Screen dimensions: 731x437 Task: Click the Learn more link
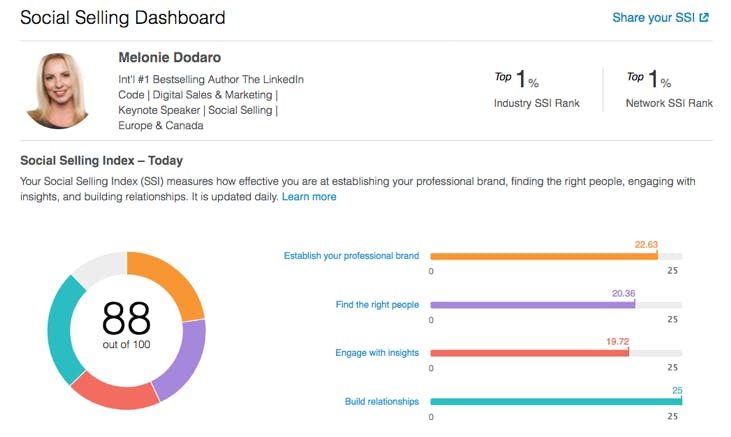[x=309, y=197]
